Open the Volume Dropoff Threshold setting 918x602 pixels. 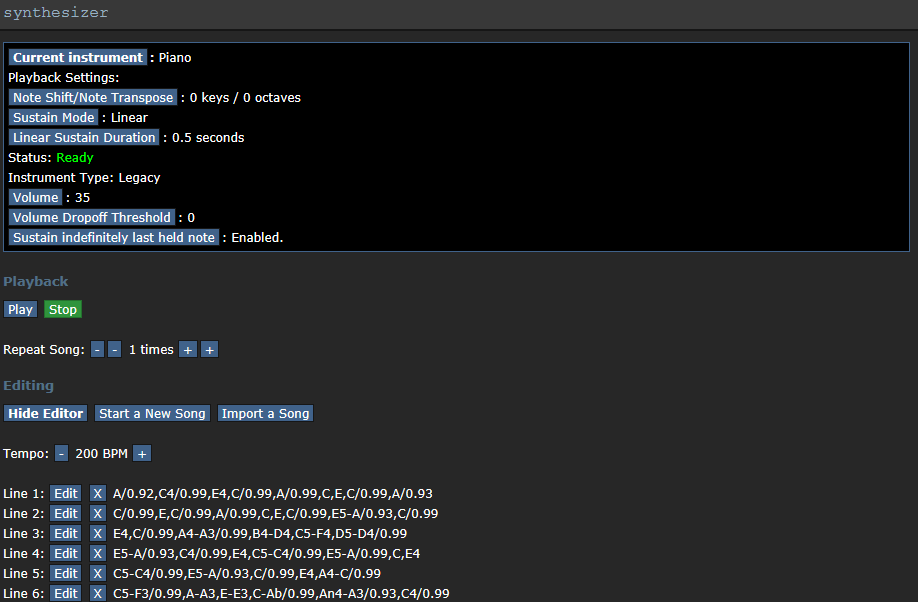[91, 217]
